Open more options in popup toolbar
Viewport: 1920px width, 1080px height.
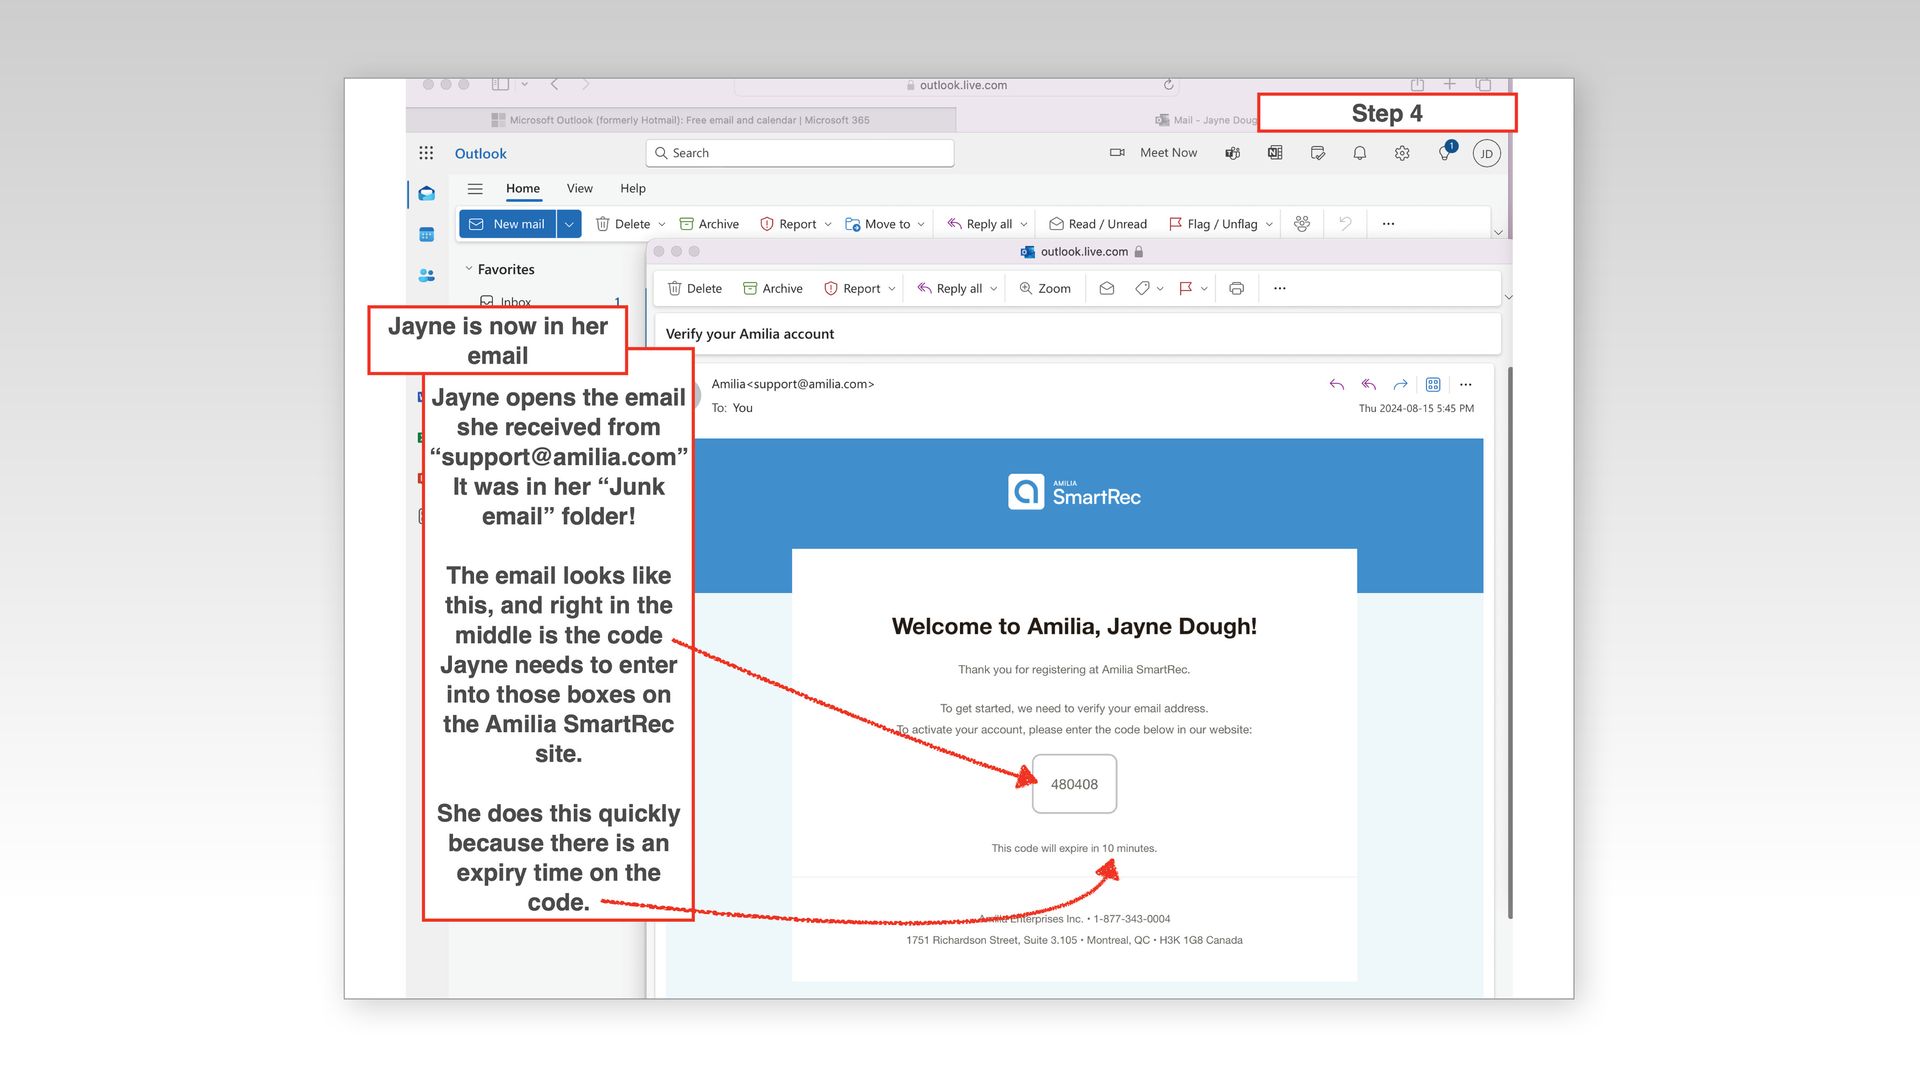pos(1280,289)
